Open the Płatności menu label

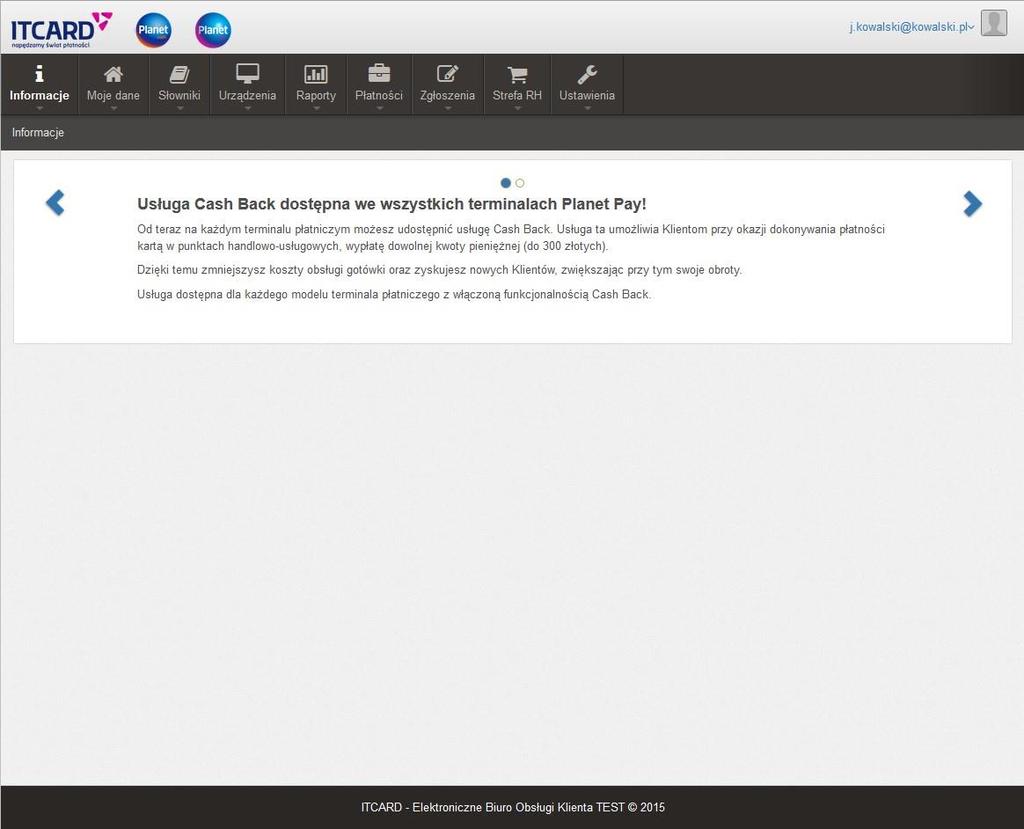click(379, 95)
